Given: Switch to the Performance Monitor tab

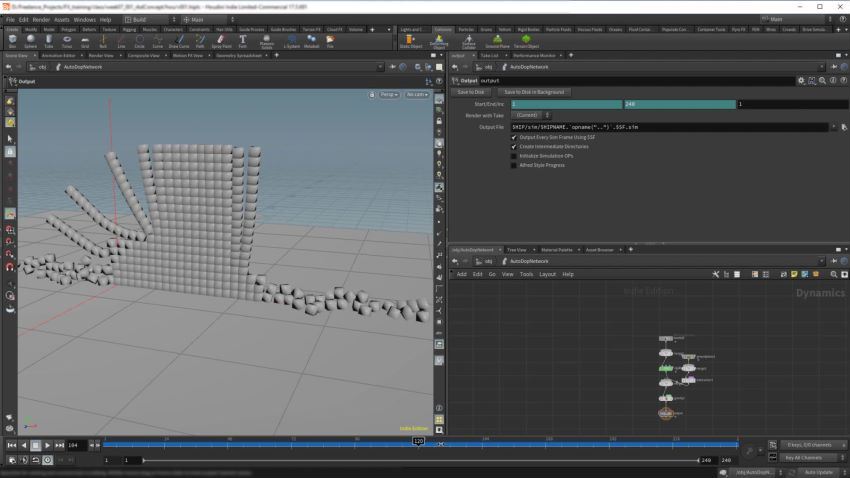Looking at the screenshot, I should tap(533, 55).
